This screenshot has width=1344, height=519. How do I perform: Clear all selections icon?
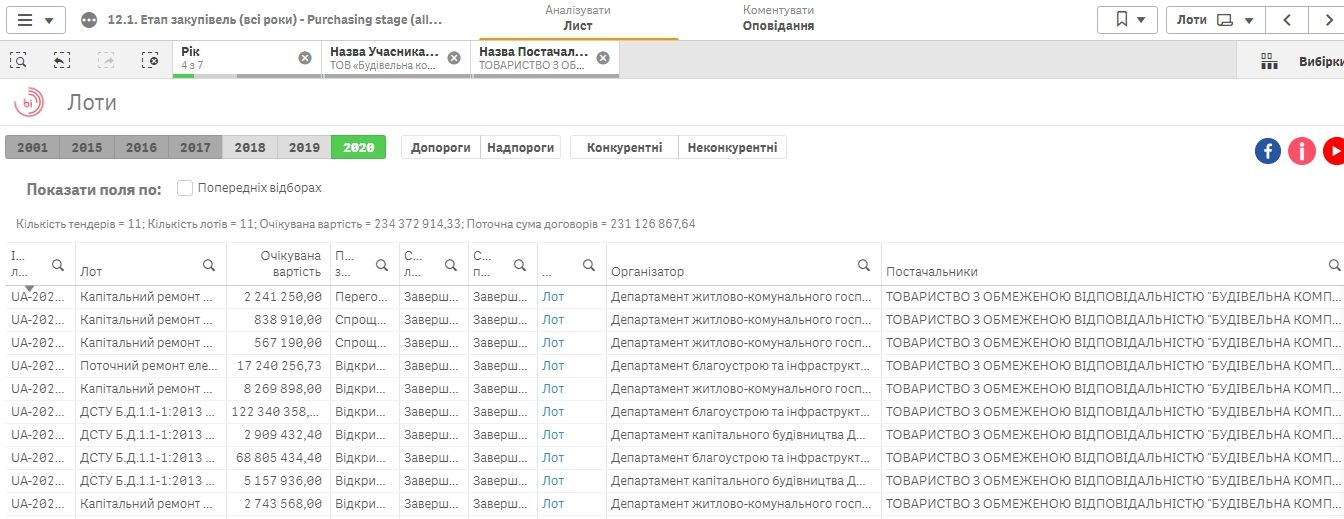pyautogui.click(x=150, y=60)
